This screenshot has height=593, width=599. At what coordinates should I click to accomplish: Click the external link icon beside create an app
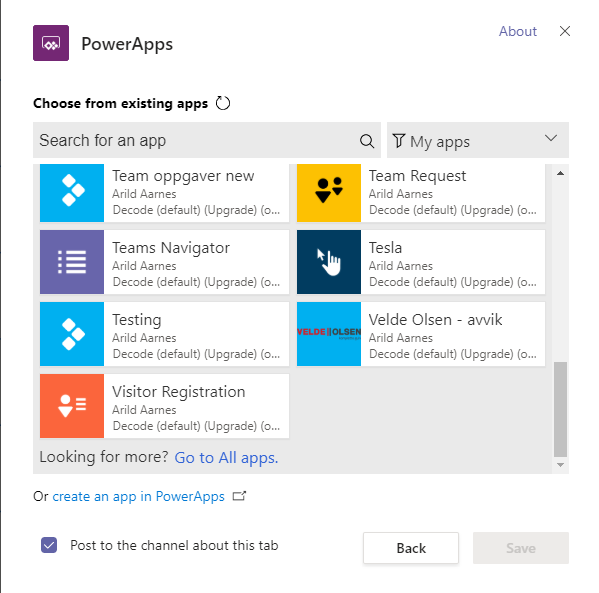pos(239,496)
